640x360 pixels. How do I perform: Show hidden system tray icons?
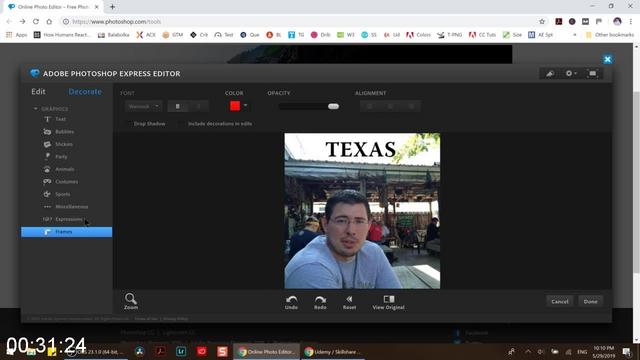tap(528, 351)
